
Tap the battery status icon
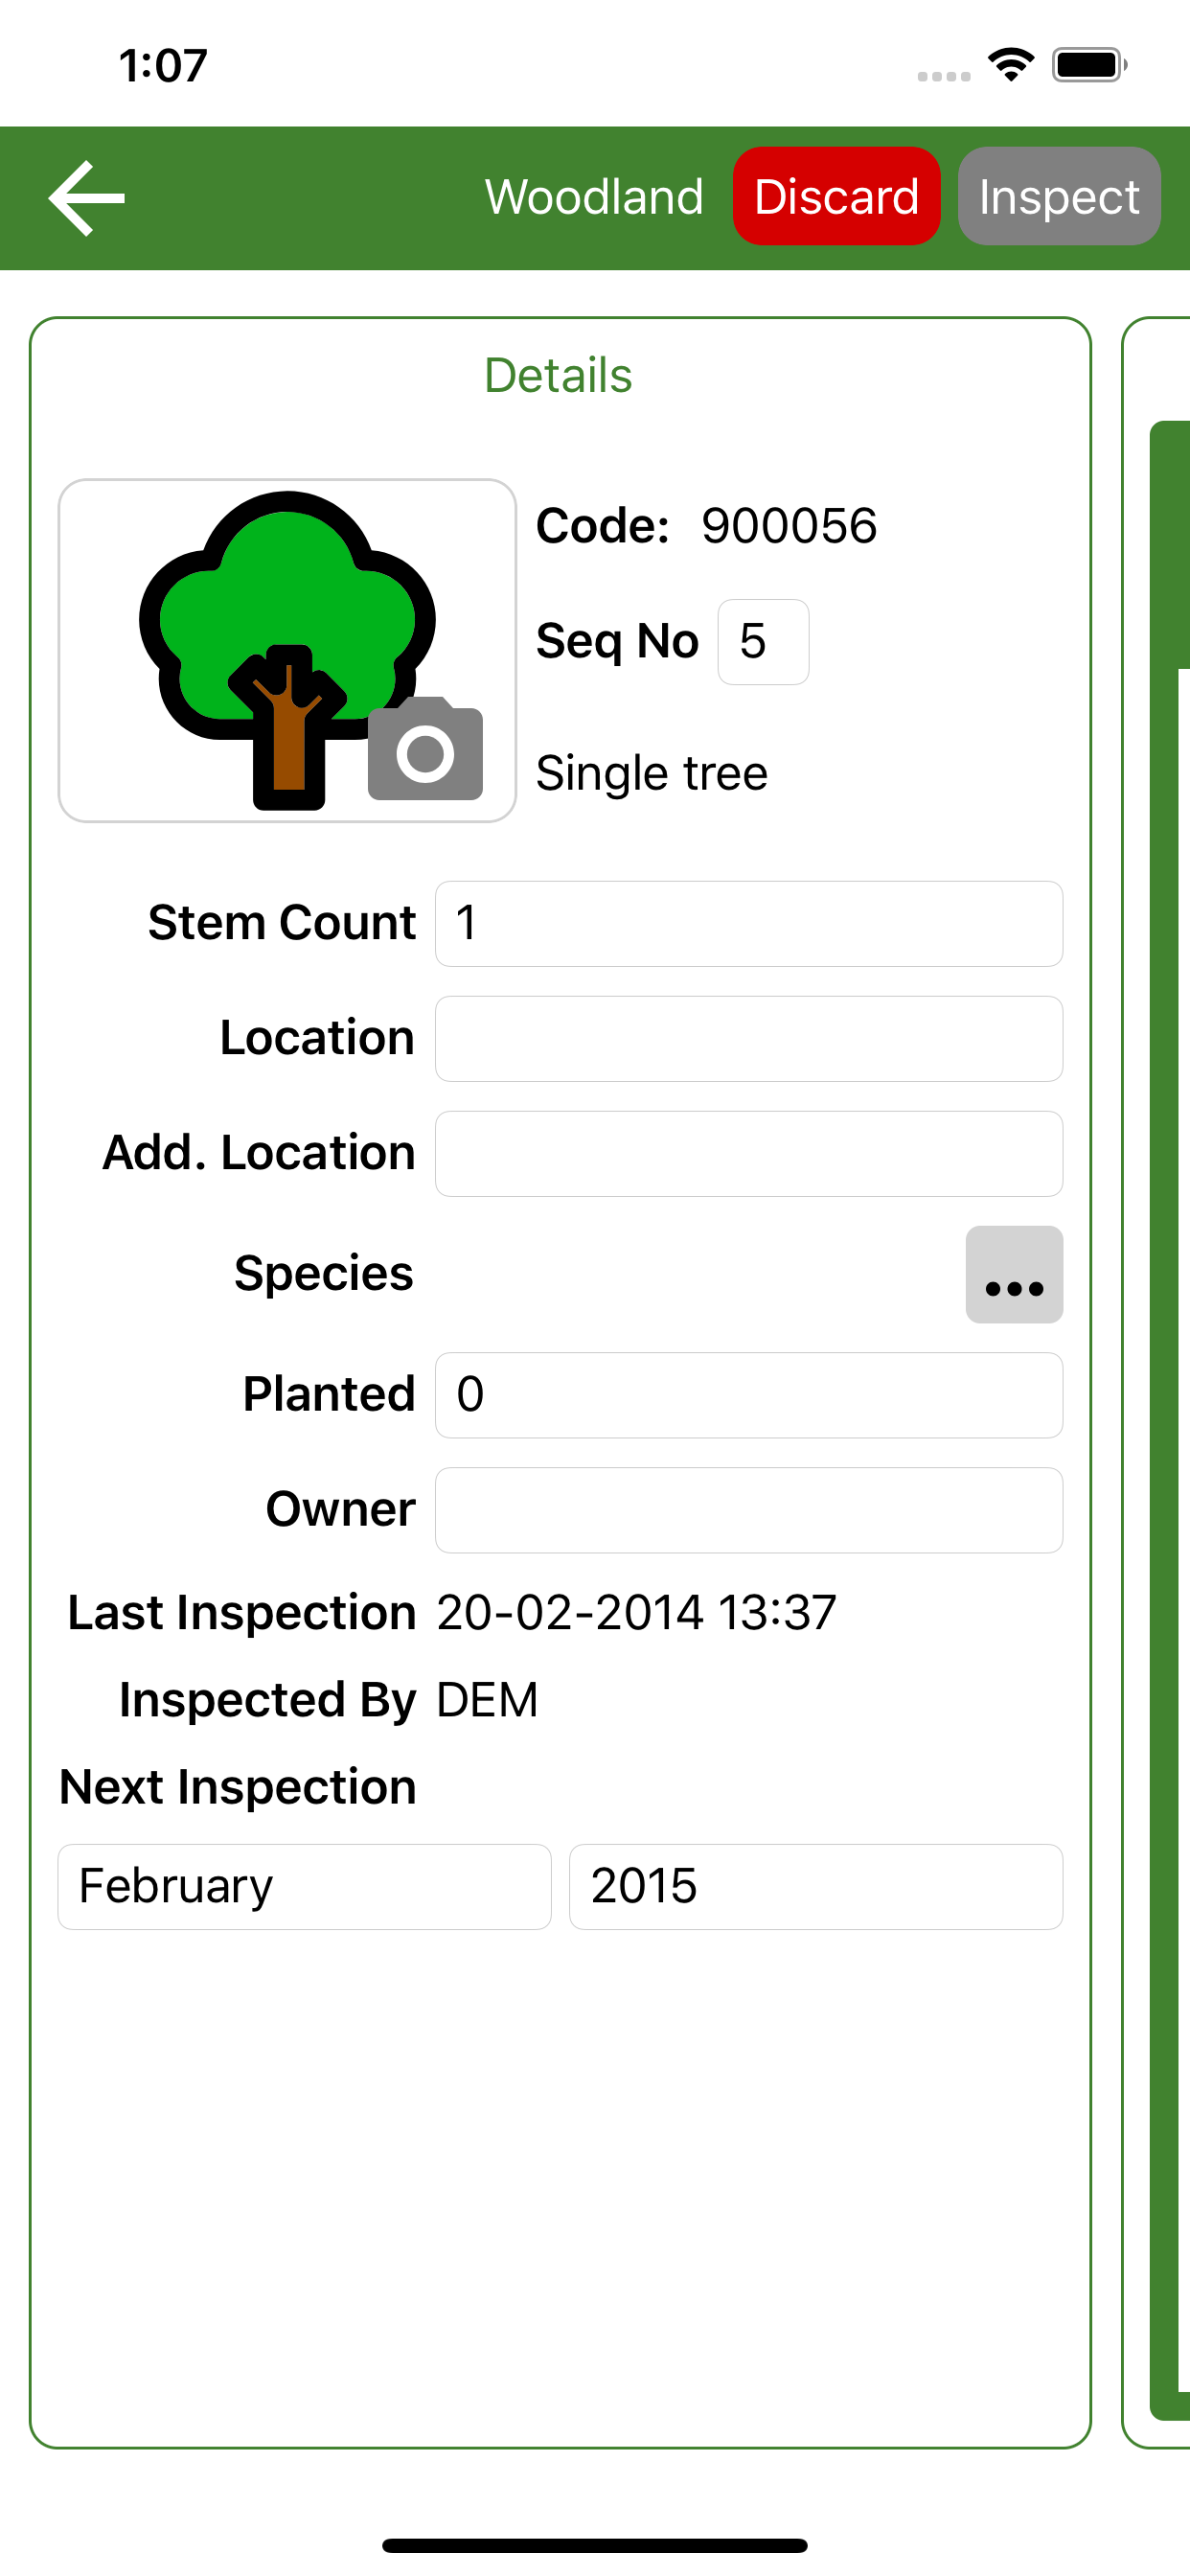(1090, 65)
